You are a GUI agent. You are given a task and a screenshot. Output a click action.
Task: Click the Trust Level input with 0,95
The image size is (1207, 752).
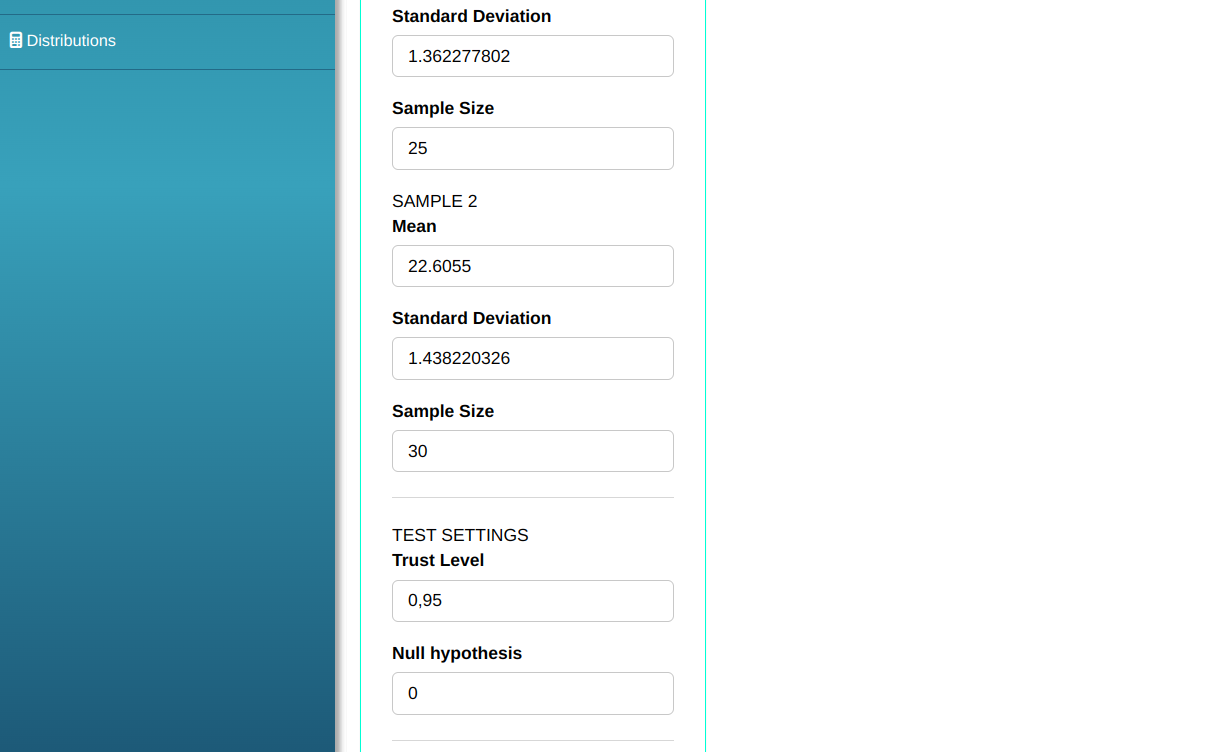[x=532, y=601]
